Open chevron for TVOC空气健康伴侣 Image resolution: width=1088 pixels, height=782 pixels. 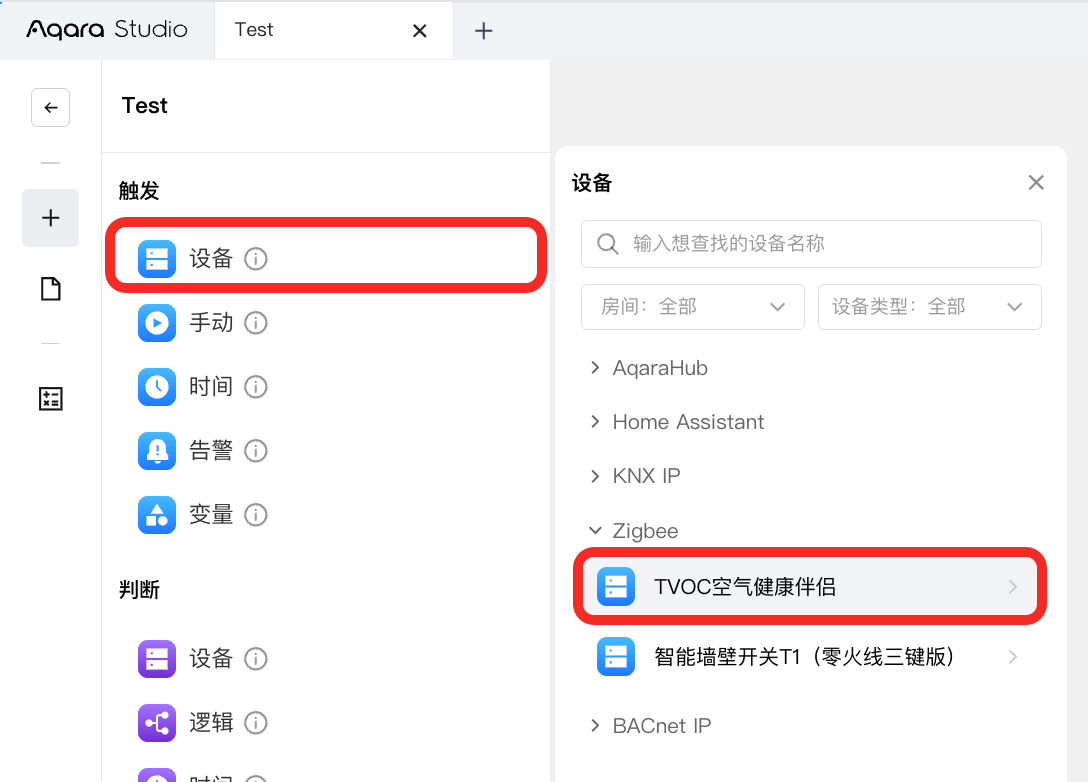[1013, 587]
